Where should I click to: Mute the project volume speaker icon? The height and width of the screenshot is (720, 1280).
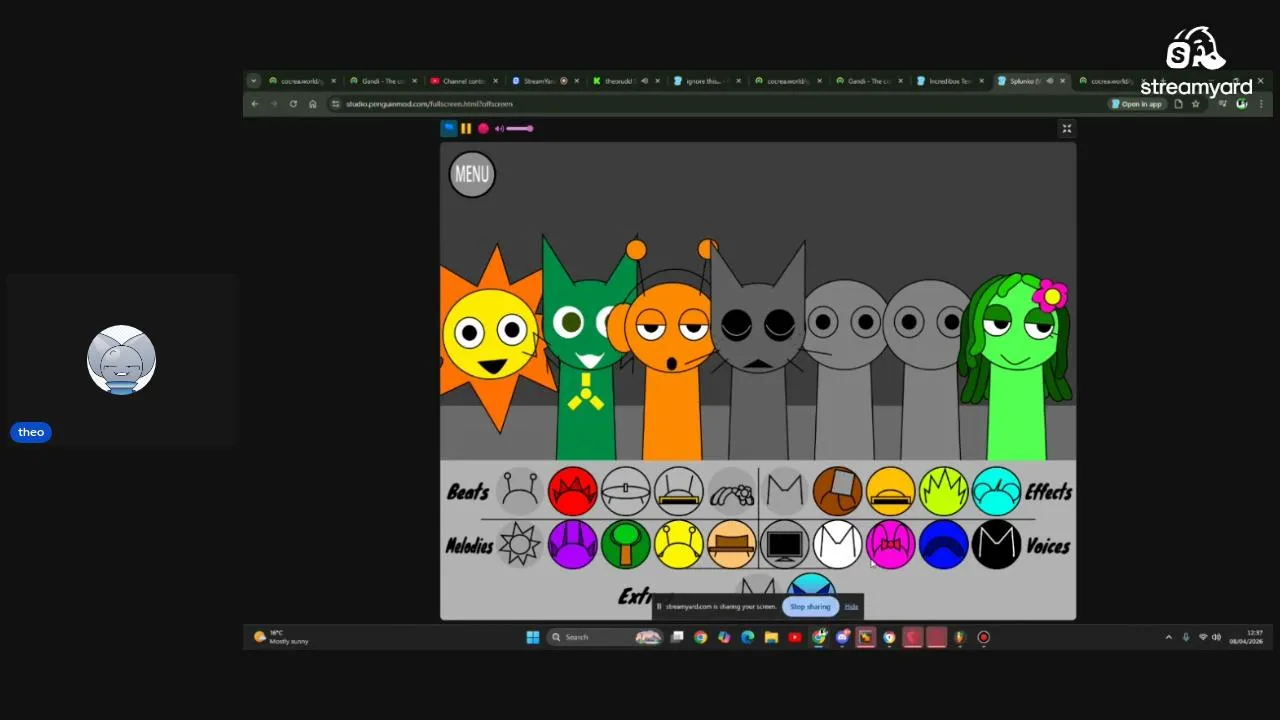coord(499,128)
